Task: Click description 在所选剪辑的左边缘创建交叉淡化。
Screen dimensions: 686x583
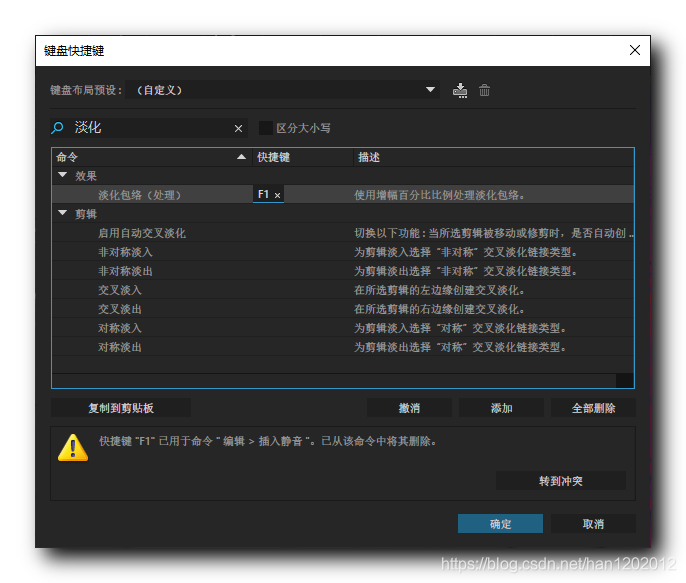Action: tap(439, 290)
